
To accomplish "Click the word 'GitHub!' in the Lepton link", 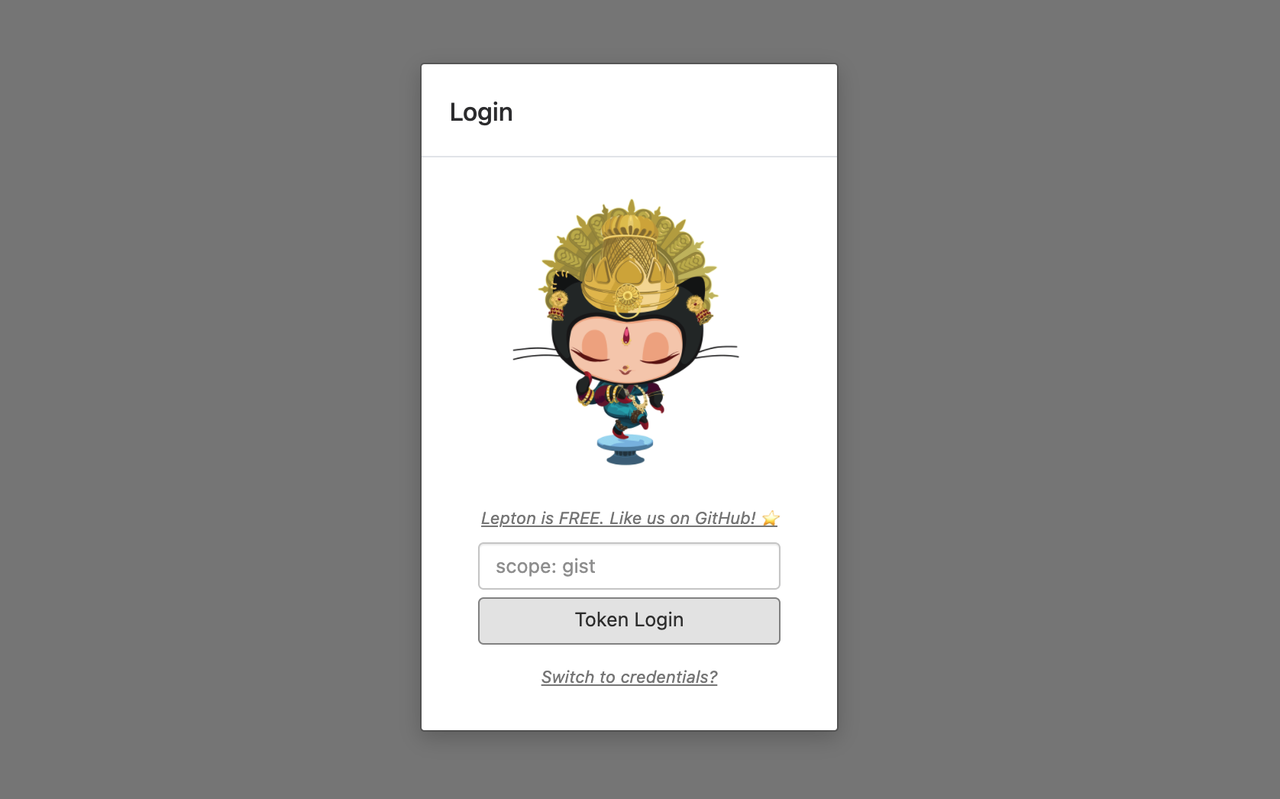I will (x=725, y=518).
